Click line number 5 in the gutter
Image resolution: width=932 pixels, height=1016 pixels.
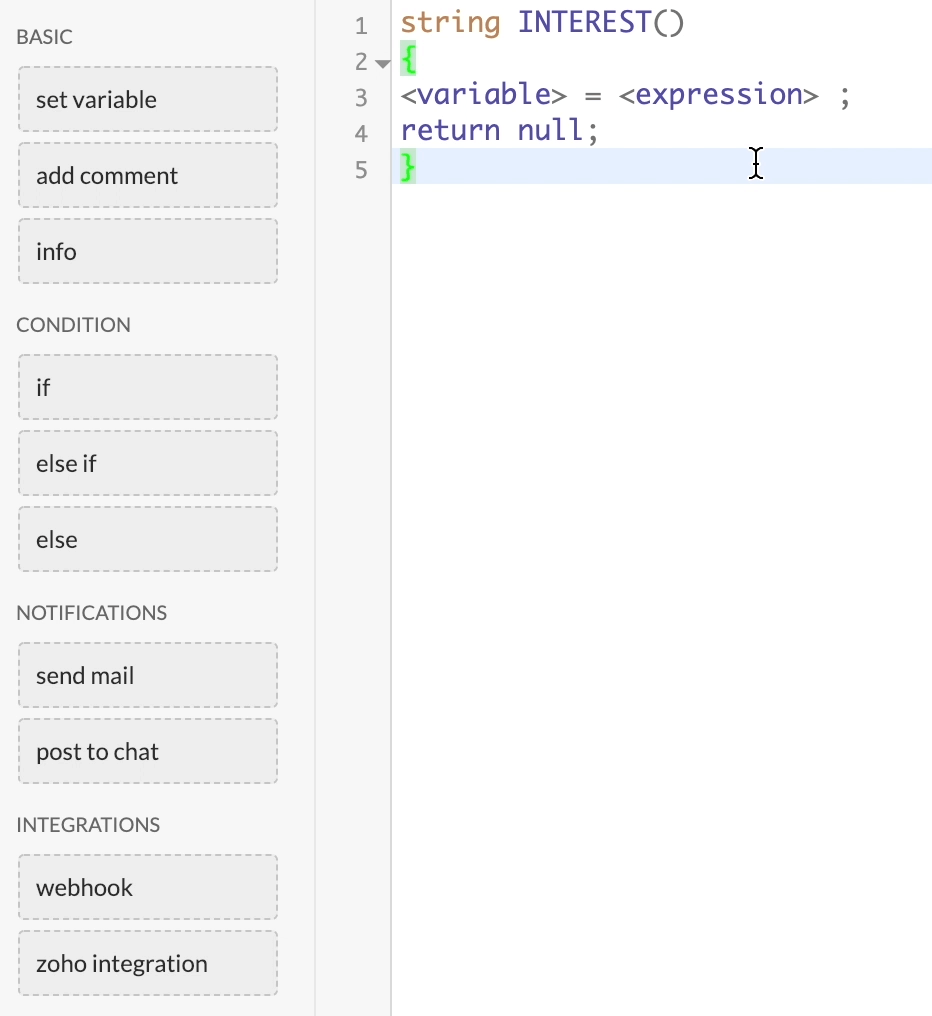(x=361, y=170)
